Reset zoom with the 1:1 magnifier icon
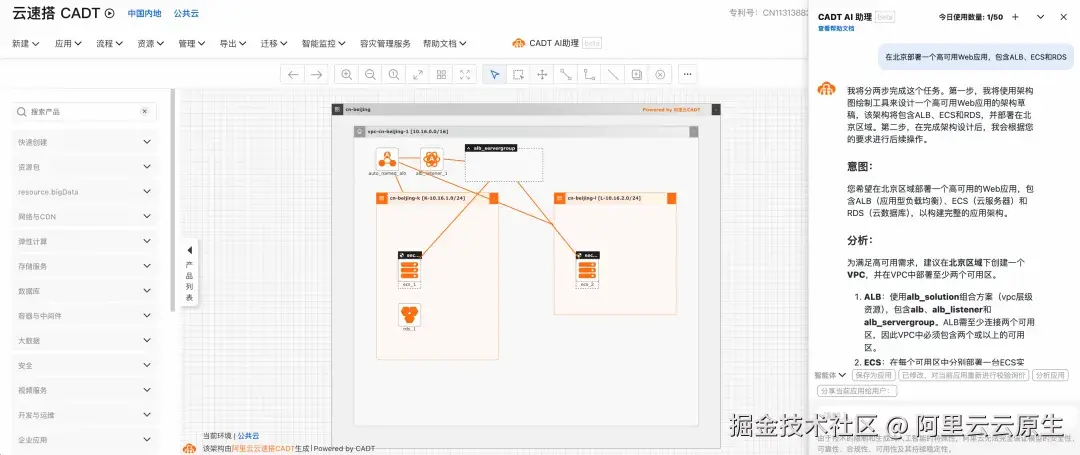Viewport: 1080px width, 455px height. [x=393, y=74]
